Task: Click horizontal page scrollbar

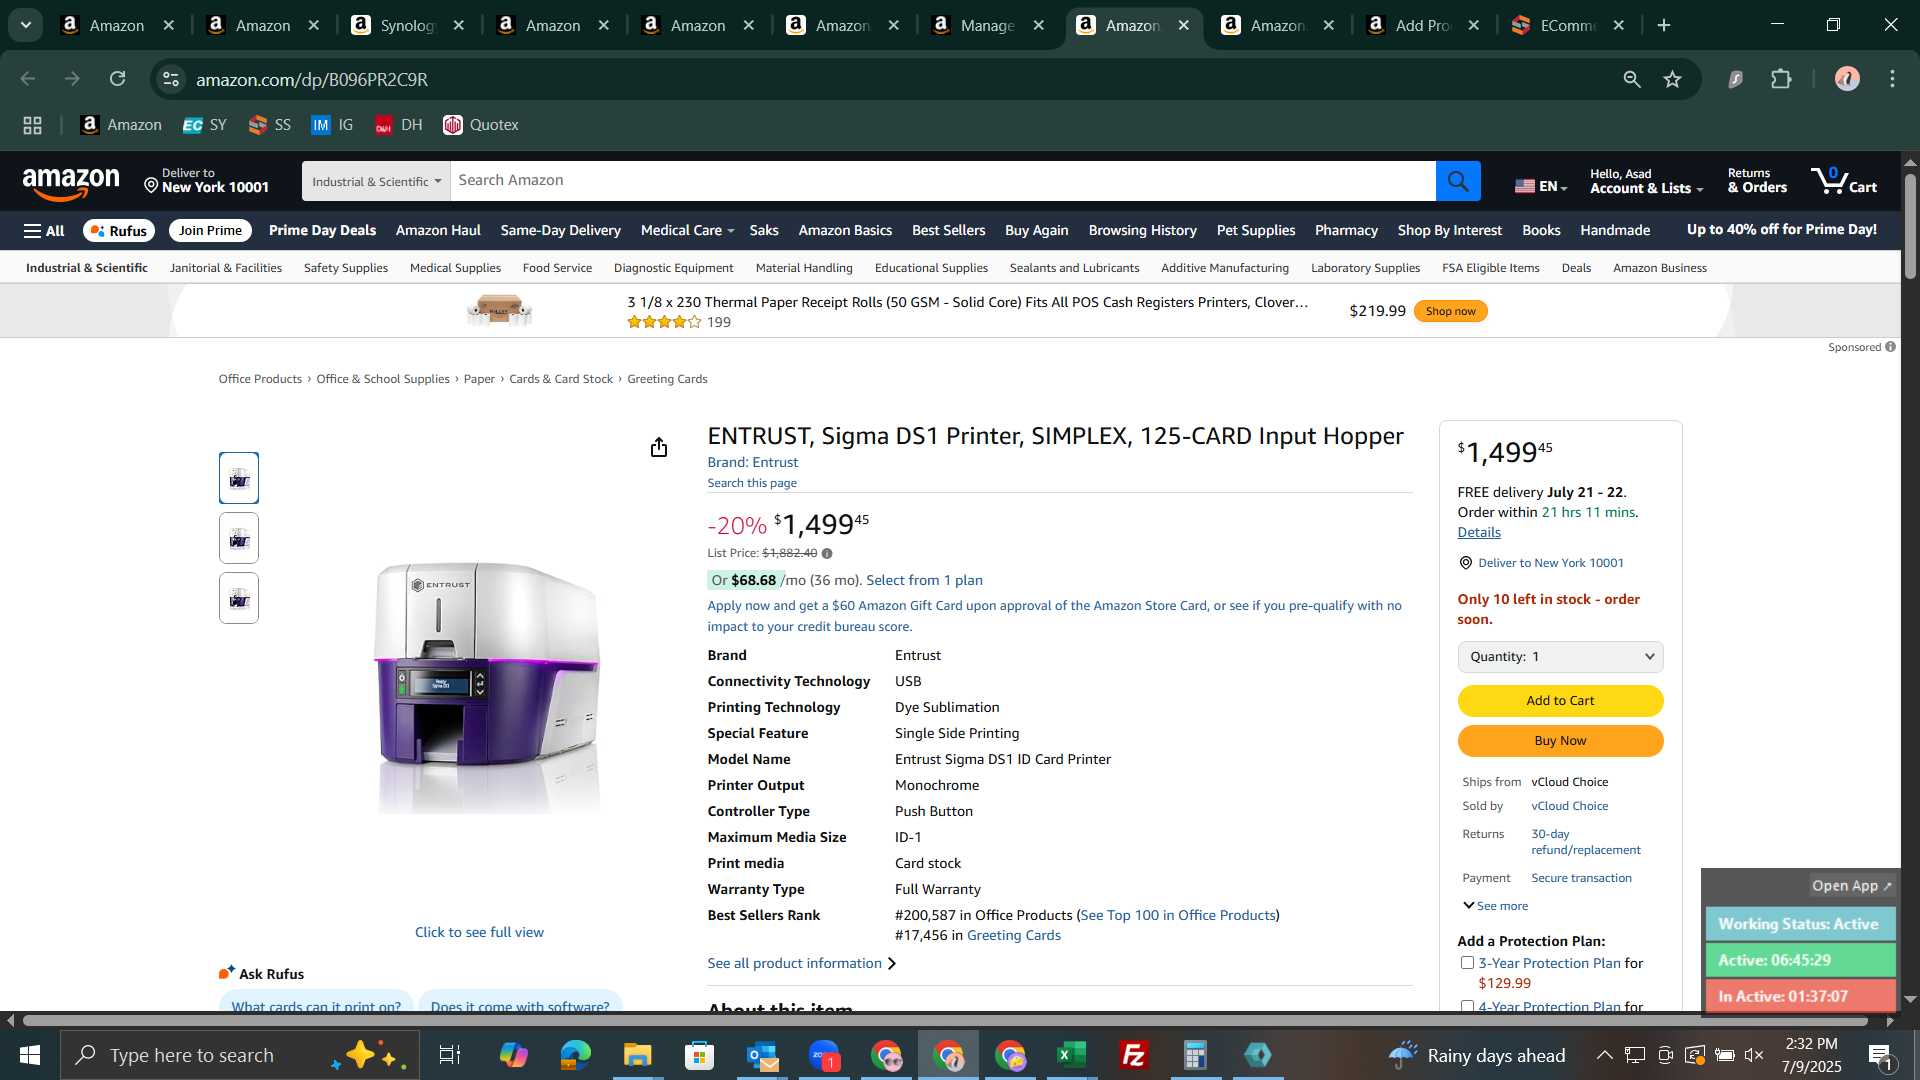Action: pyautogui.click(x=945, y=1021)
